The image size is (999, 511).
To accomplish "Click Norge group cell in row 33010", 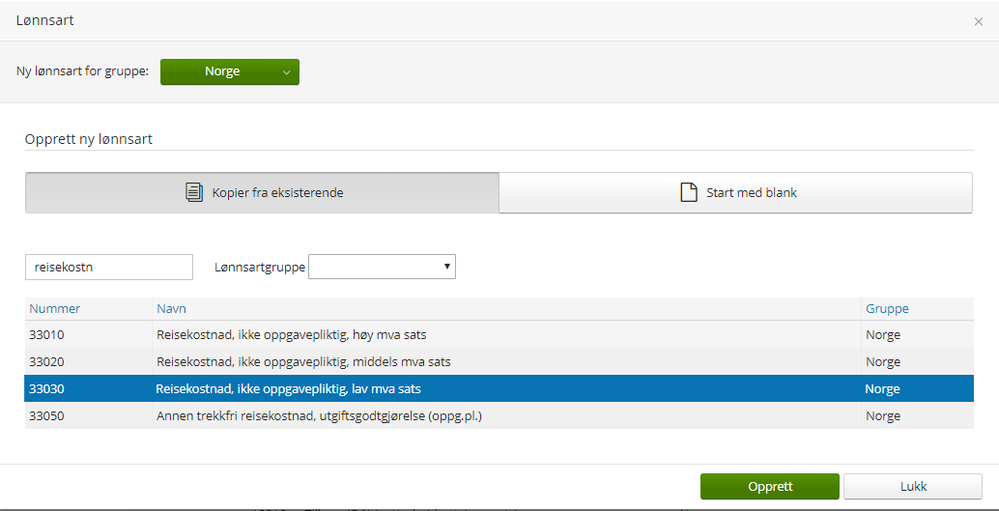I will pyautogui.click(x=883, y=335).
